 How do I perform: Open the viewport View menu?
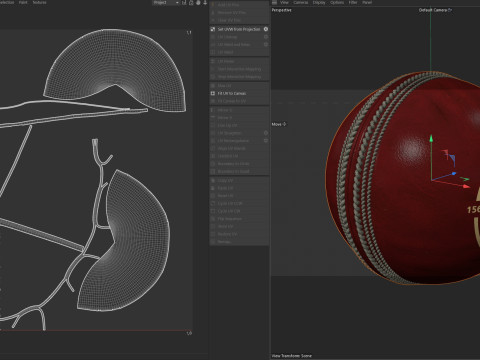pyautogui.click(x=284, y=2)
